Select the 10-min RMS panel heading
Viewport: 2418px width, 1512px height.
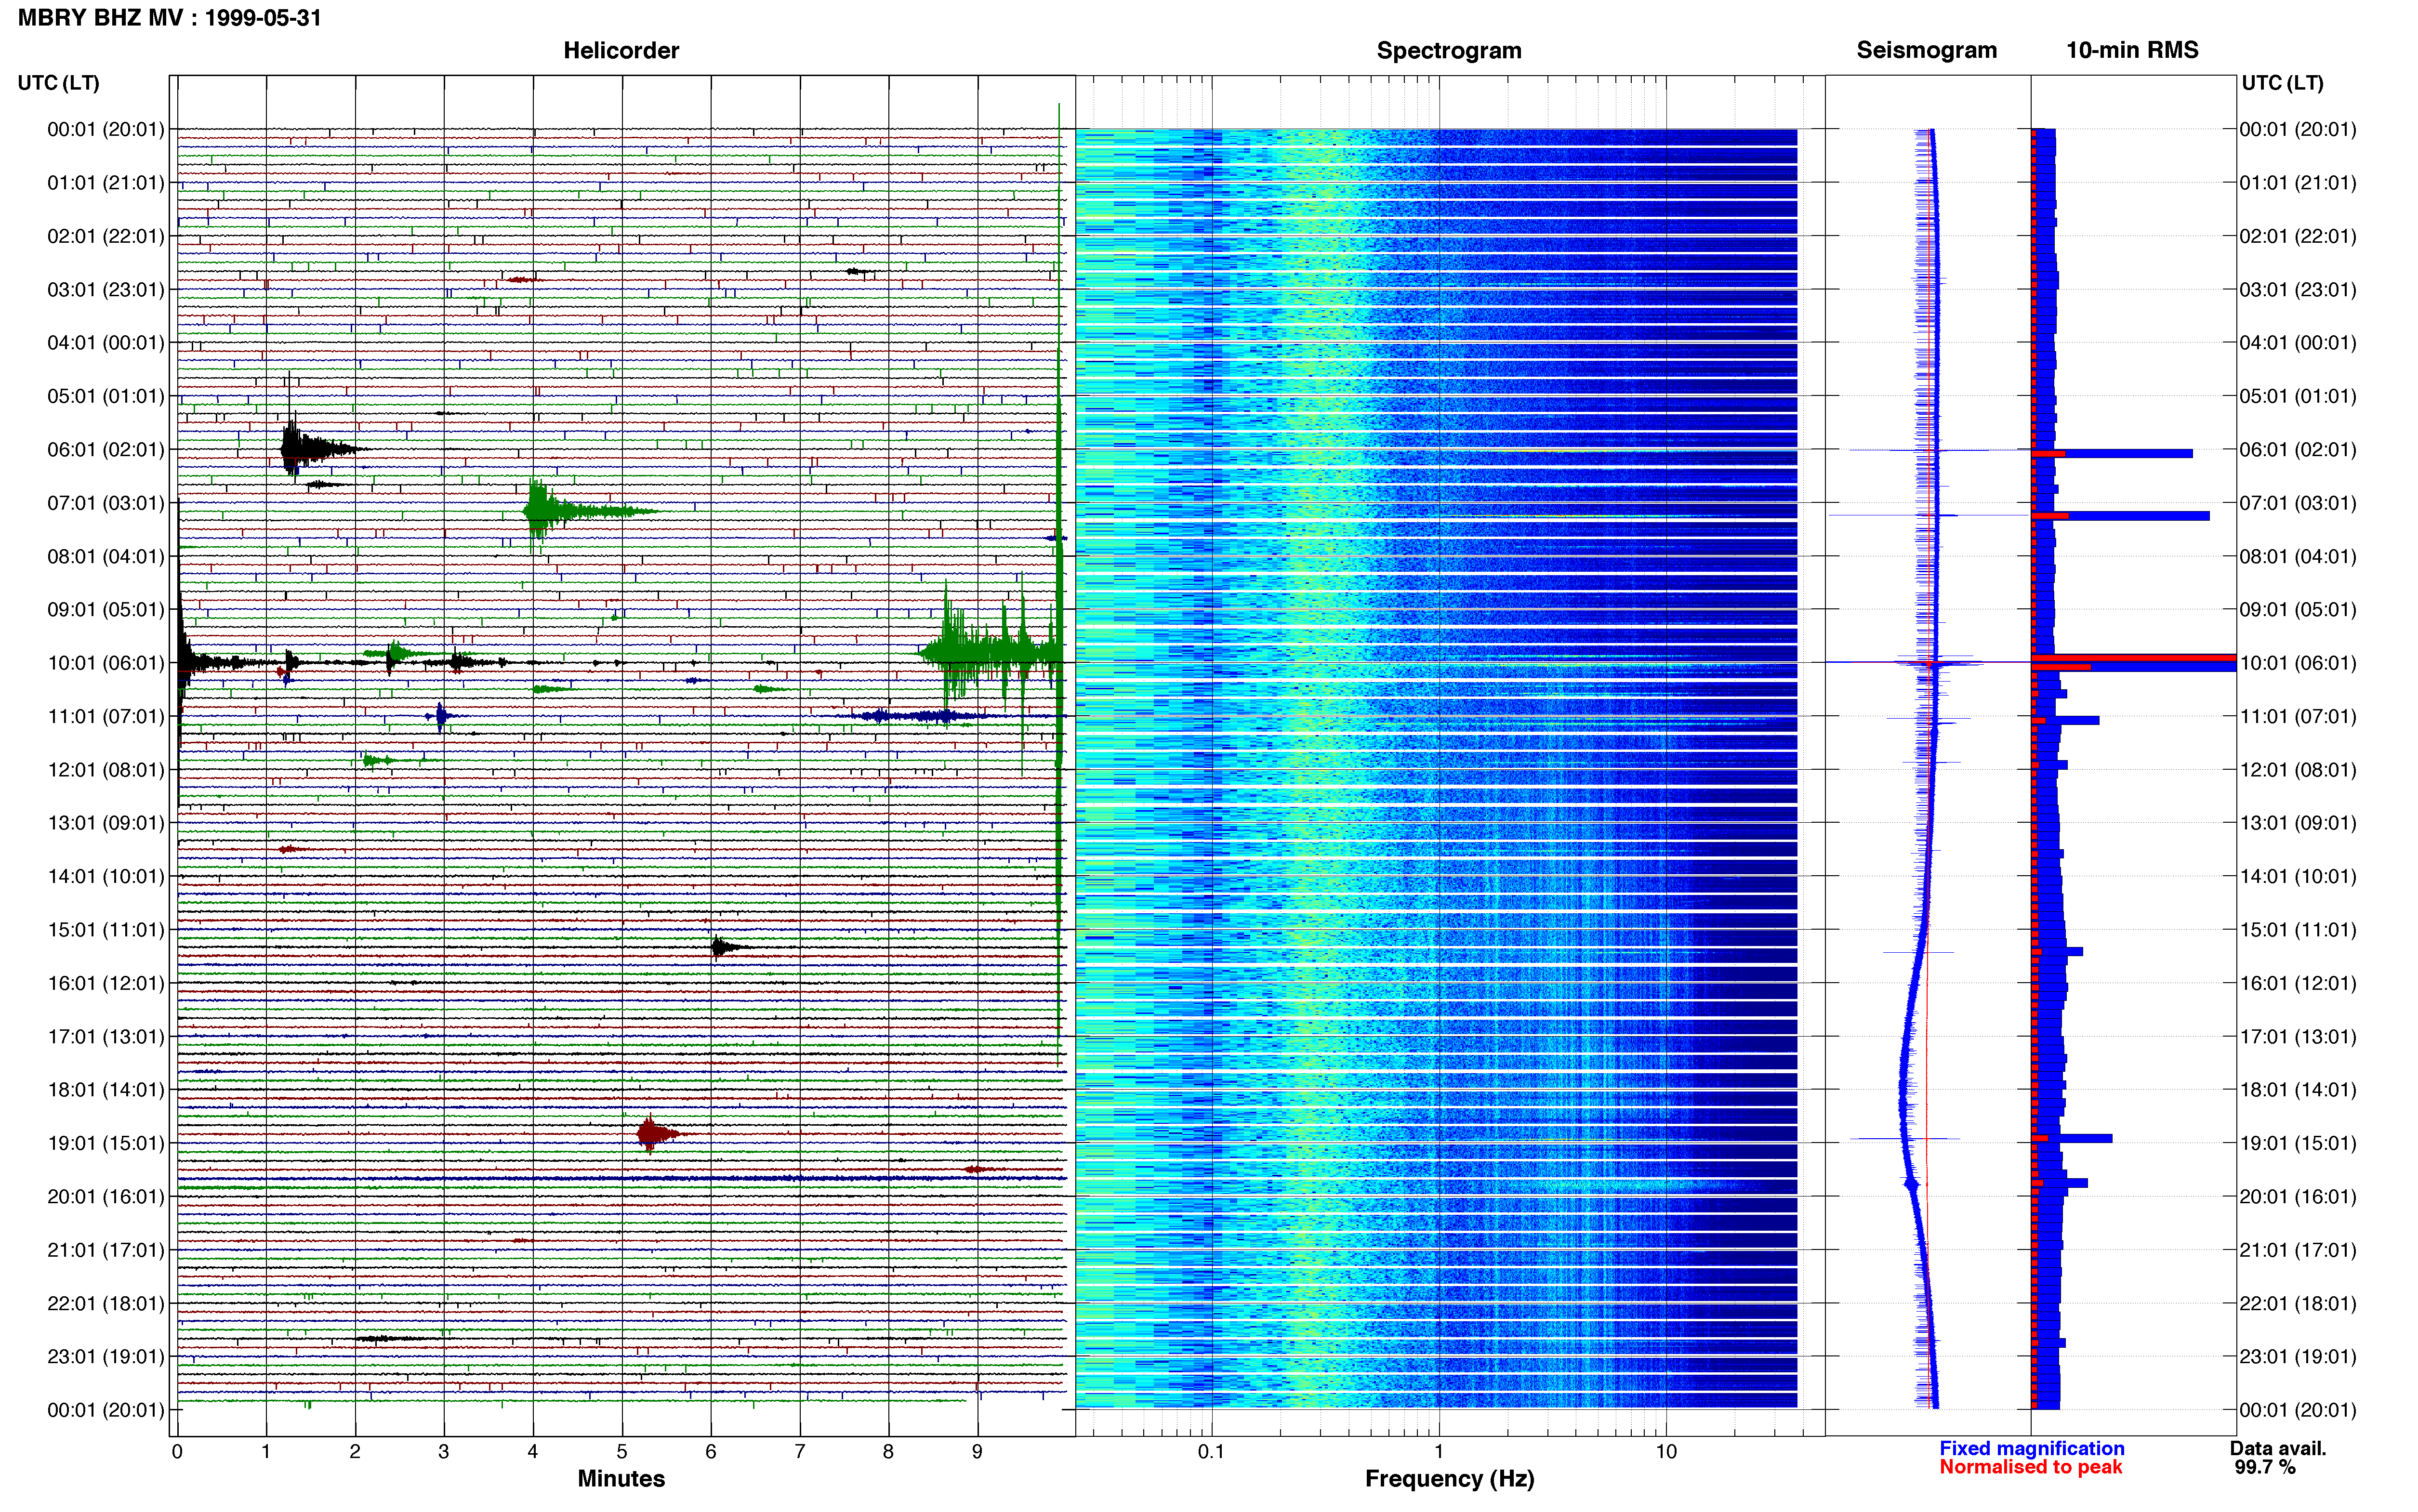[2132, 50]
